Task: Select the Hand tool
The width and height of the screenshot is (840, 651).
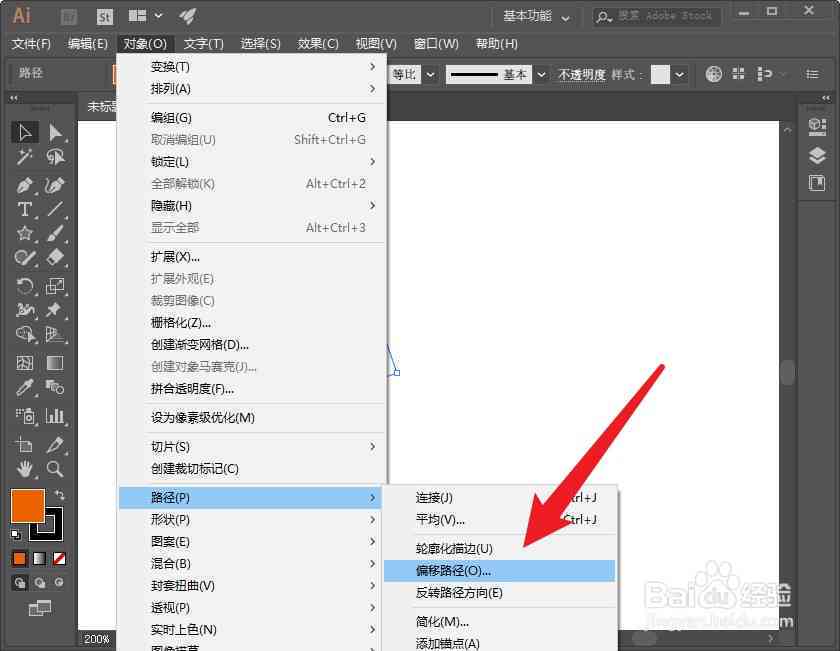Action: (x=25, y=469)
